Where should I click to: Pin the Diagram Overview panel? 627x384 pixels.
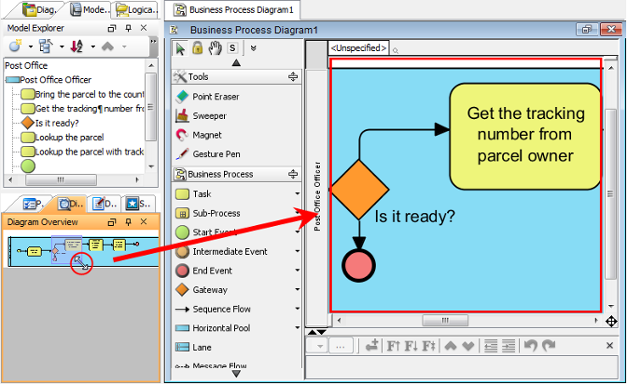pyautogui.click(x=128, y=222)
